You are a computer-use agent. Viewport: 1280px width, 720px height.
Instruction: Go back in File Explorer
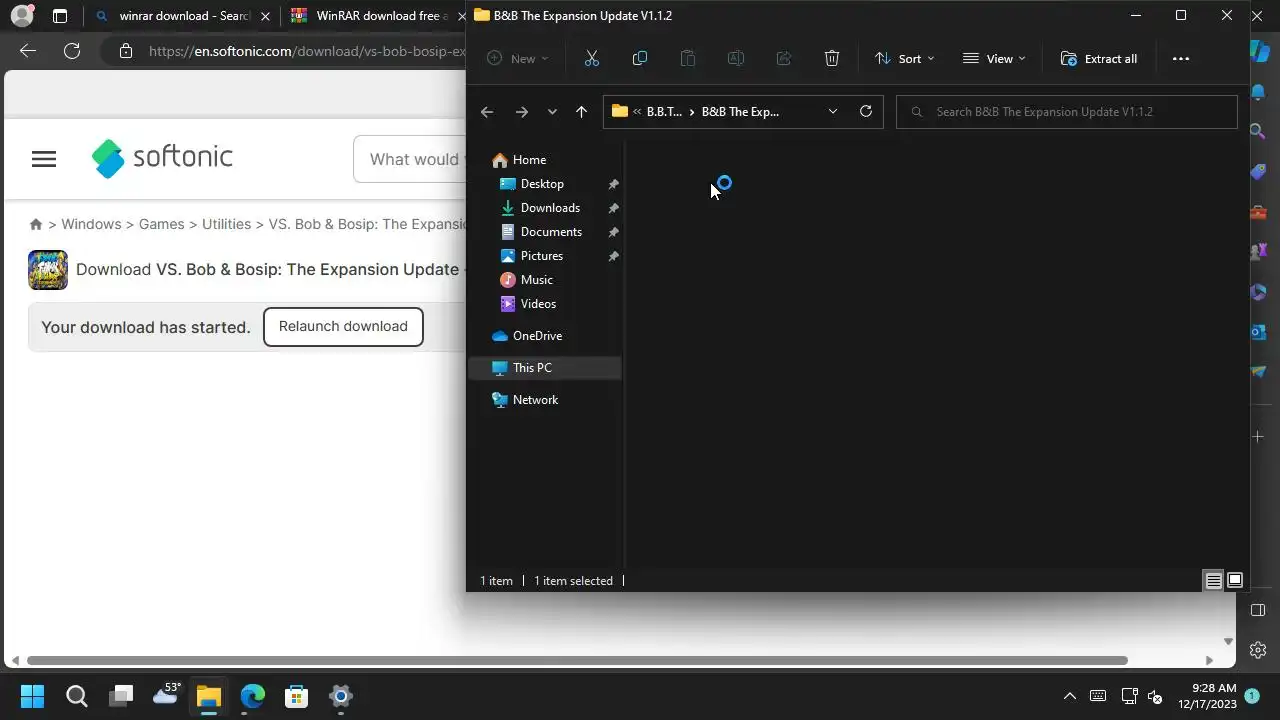487,112
